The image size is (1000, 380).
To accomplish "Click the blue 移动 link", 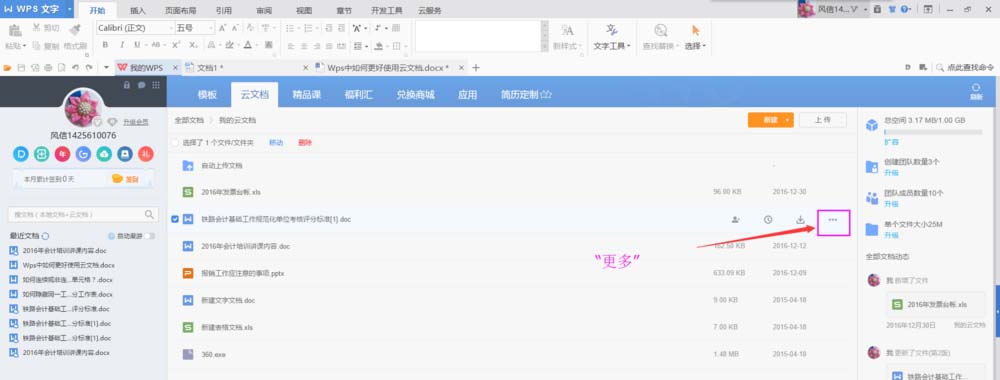I will (x=276, y=143).
